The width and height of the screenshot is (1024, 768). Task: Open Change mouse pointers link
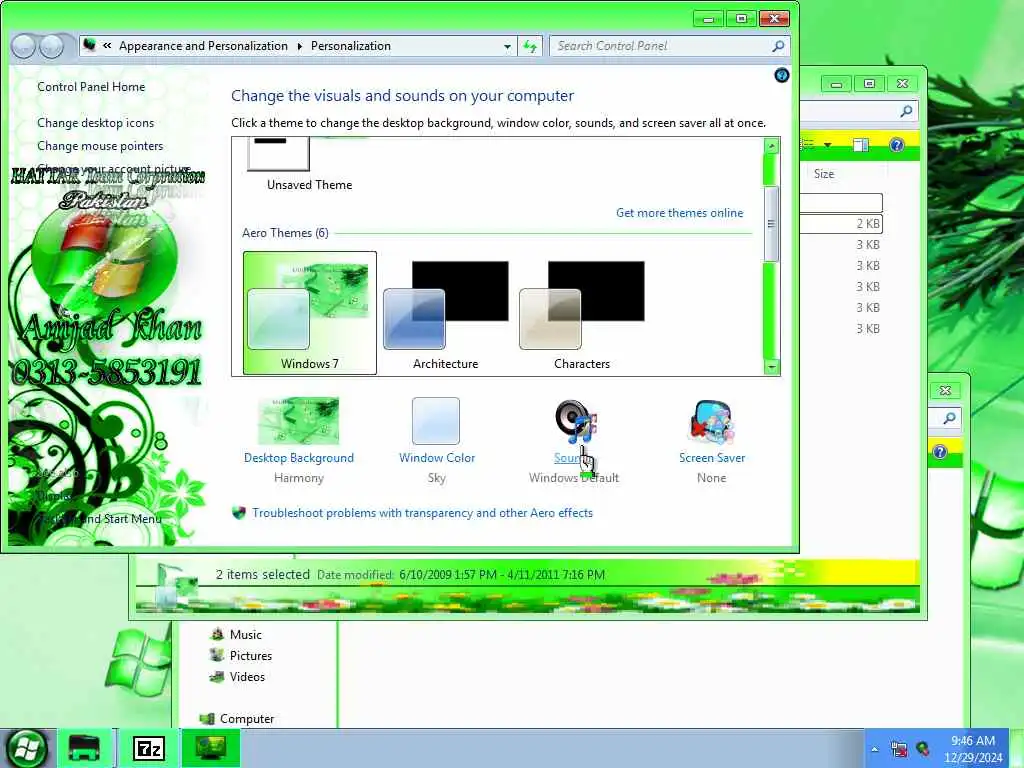[x=100, y=146]
